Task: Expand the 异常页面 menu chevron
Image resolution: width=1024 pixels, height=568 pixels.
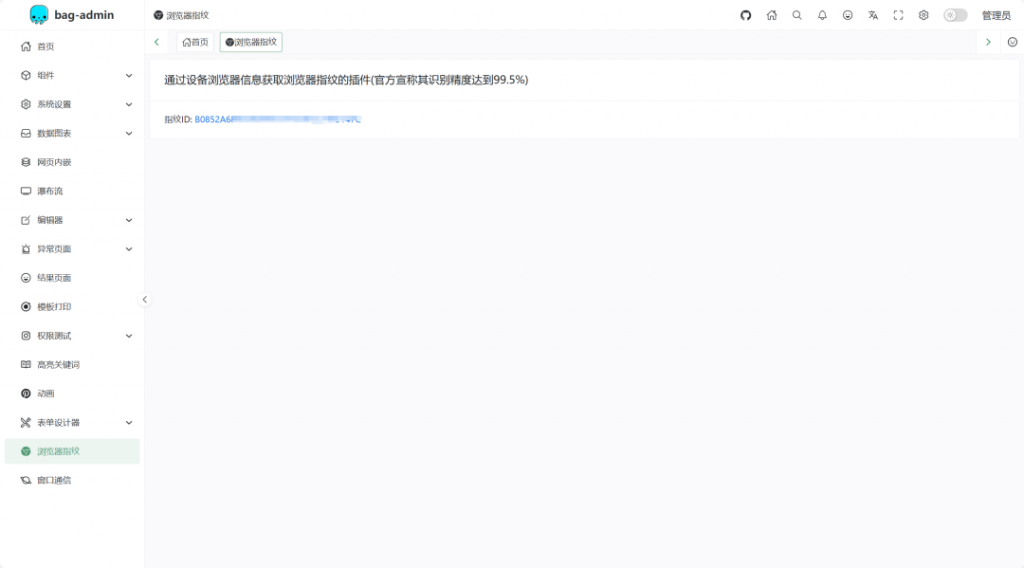Action: point(129,249)
